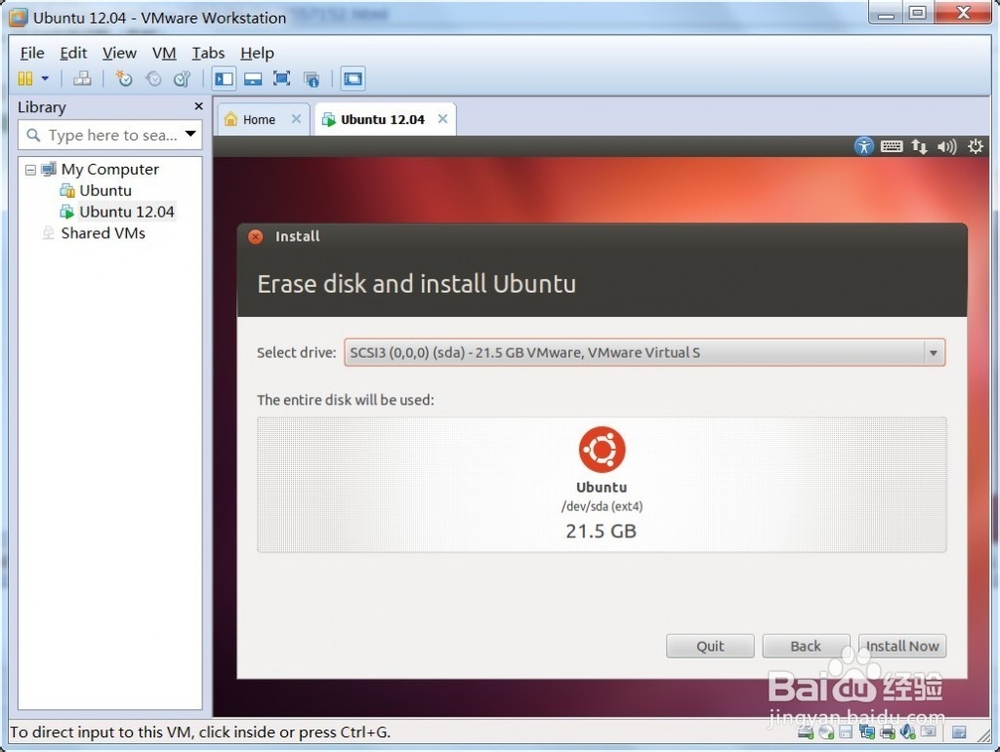Screen dimensions: 1000x752
Task: Switch to the Home tab
Action: coord(258,119)
